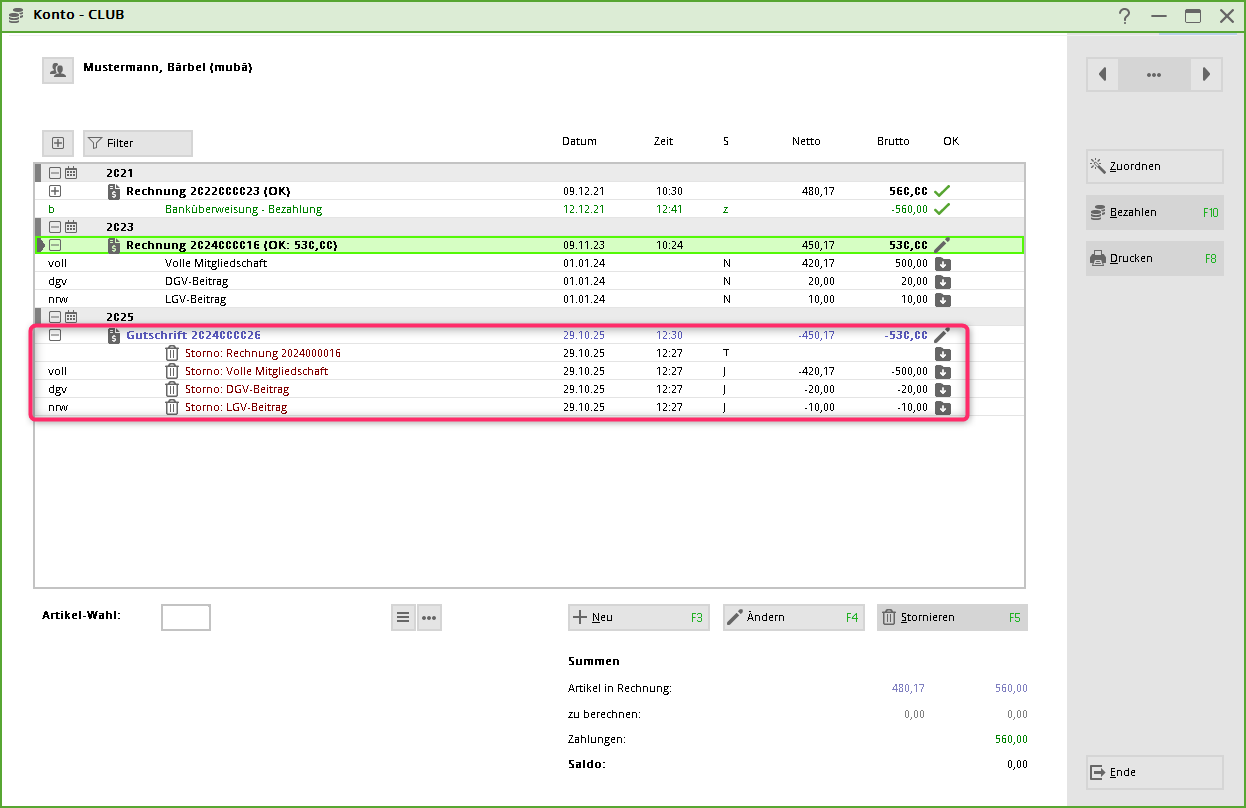The width and height of the screenshot is (1246, 808).
Task: Click the download arrow icon on Volle Mitgliedschaft row
Action: point(942,264)
